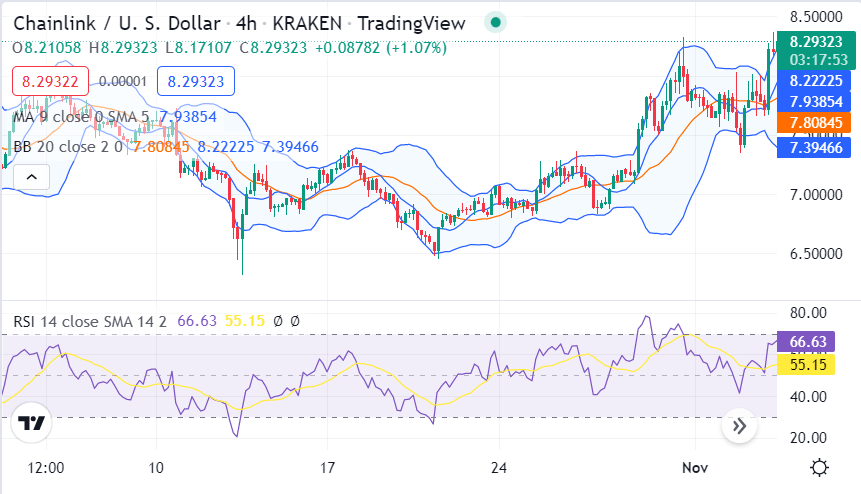Click the 8.50000 price scale label
Screen dimensions: 861x494
point(816,17)
